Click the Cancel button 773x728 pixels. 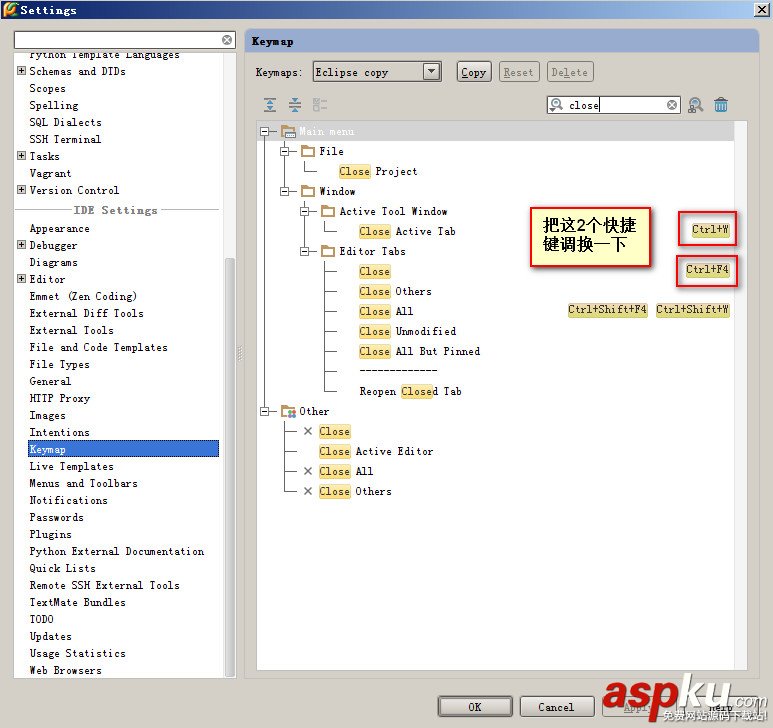556,707
